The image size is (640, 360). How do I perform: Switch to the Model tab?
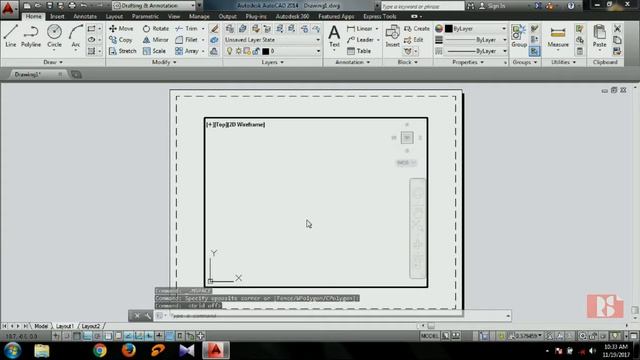click(41, 326)
